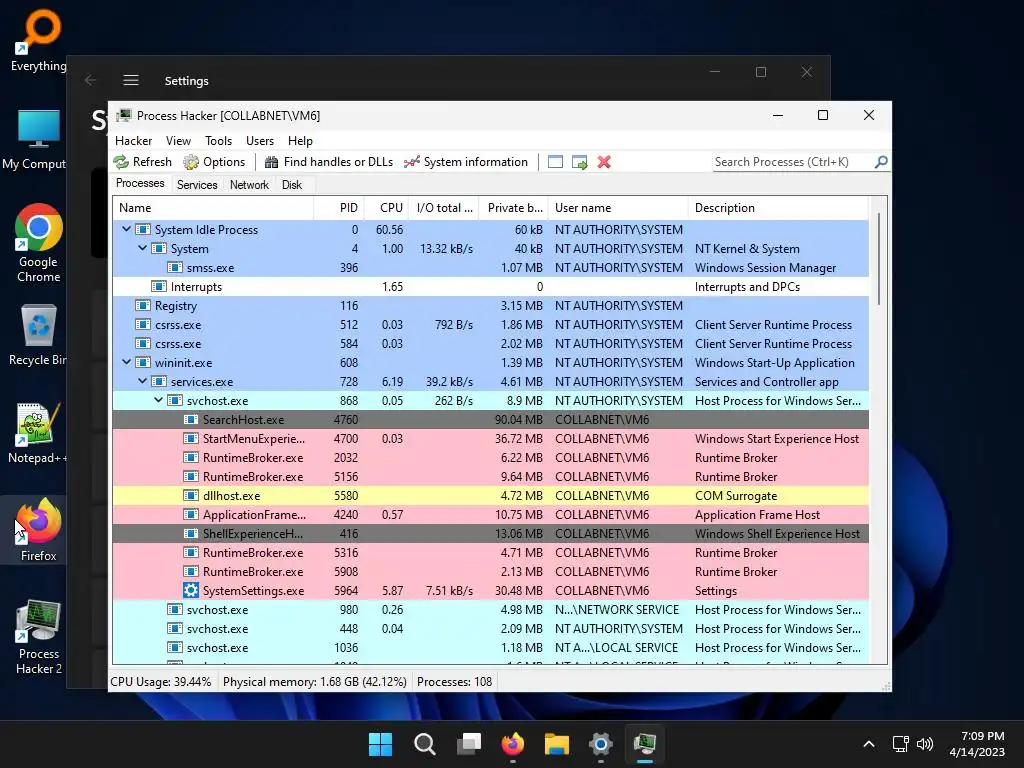Select the ApplicationFrame... process row
The height and width of the screenshot is (768, 1024).
[x=490, y=515]
